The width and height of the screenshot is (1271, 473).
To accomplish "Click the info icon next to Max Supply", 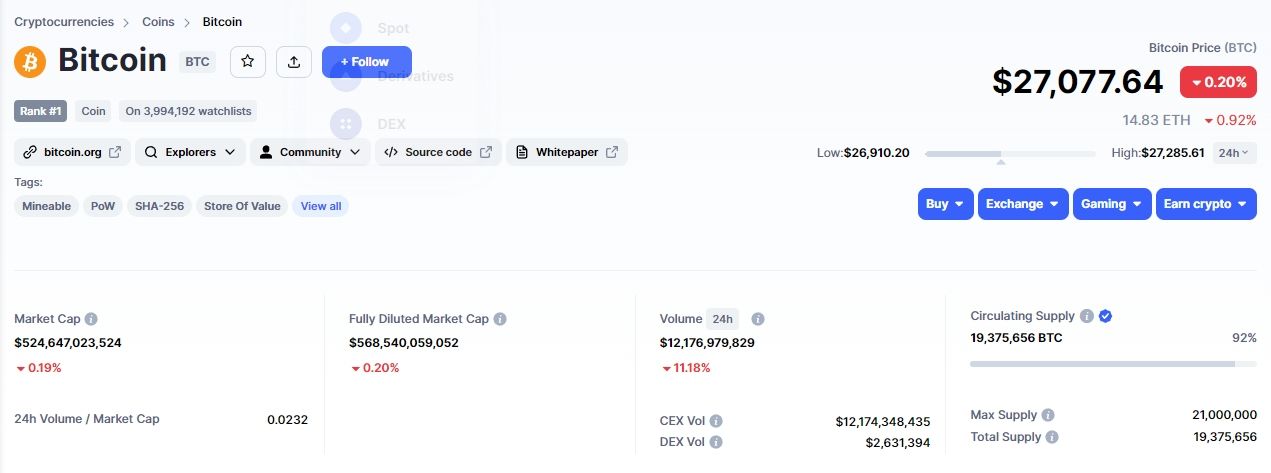I will [x=1047, y=415].
